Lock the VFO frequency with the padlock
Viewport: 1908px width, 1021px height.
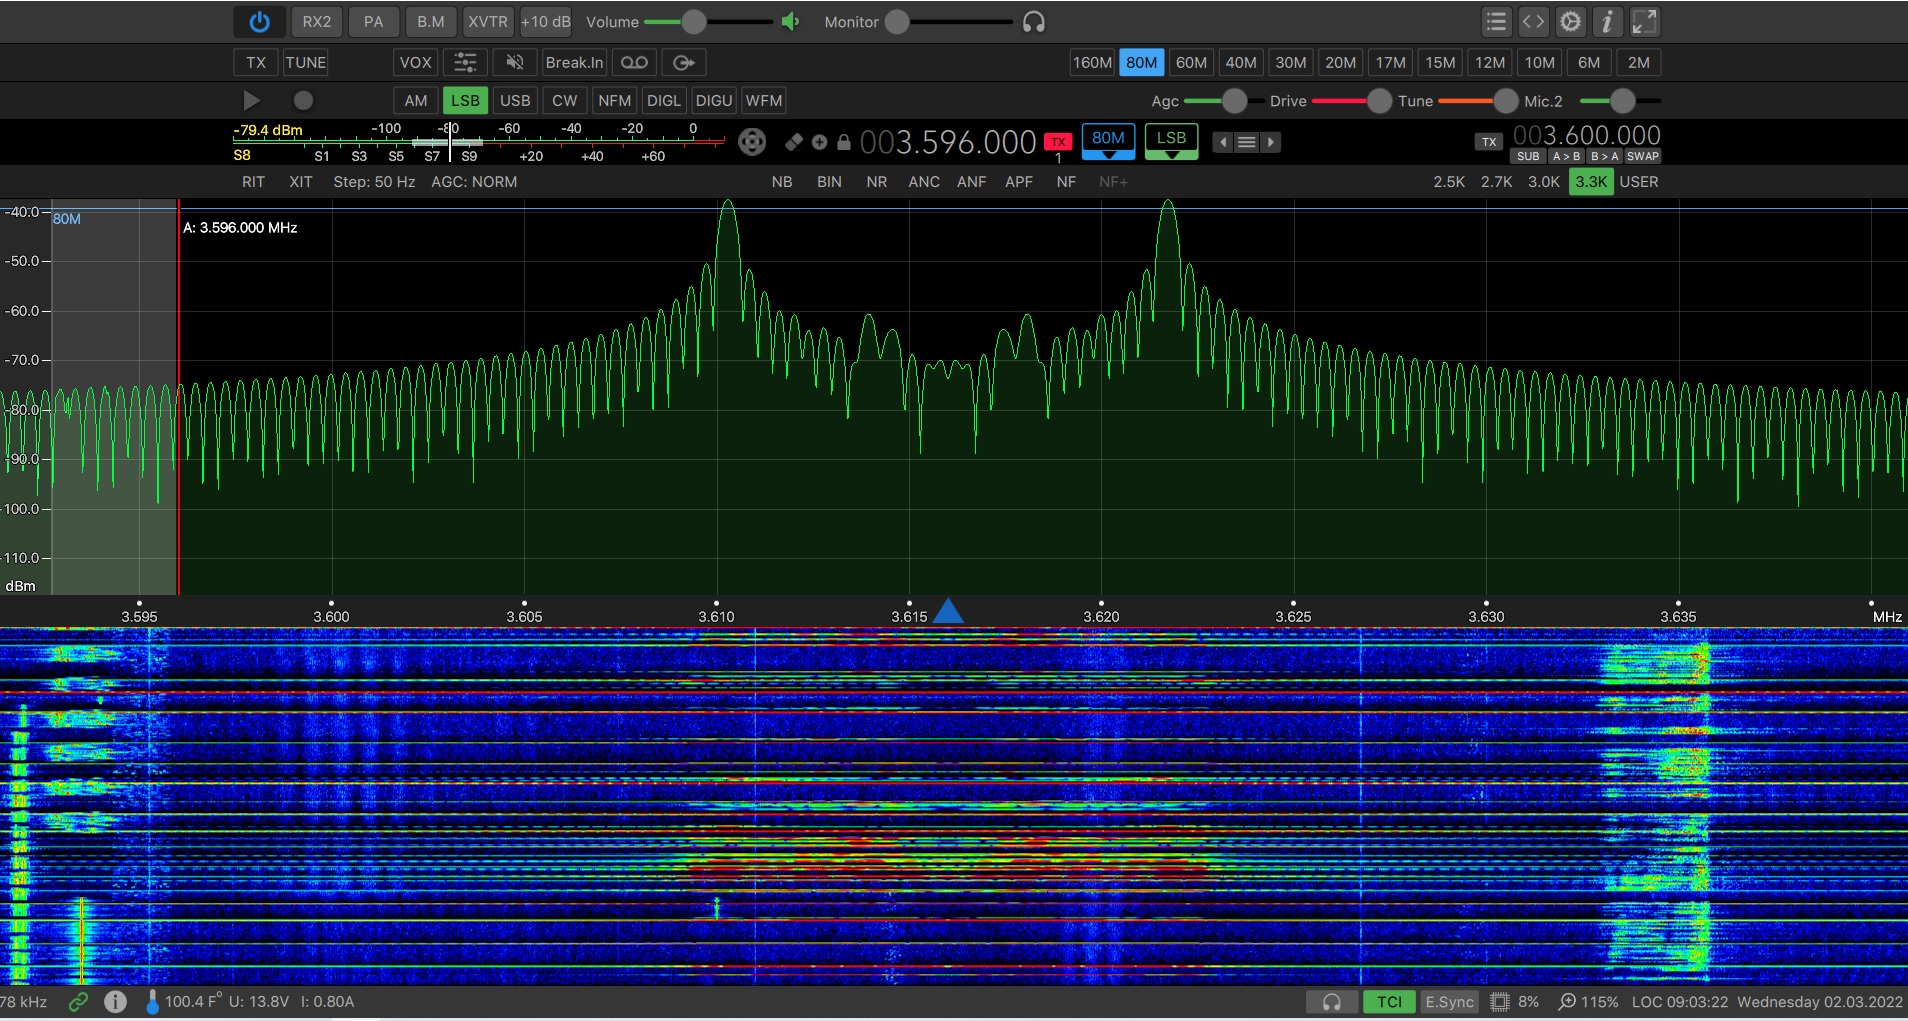844,142
